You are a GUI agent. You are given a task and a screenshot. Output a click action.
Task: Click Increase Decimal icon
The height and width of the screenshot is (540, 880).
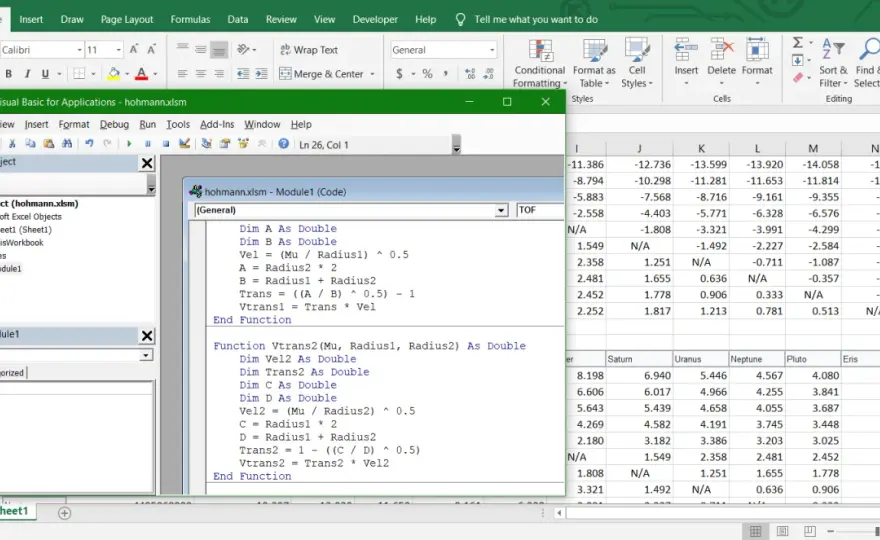tap(470, 74)
